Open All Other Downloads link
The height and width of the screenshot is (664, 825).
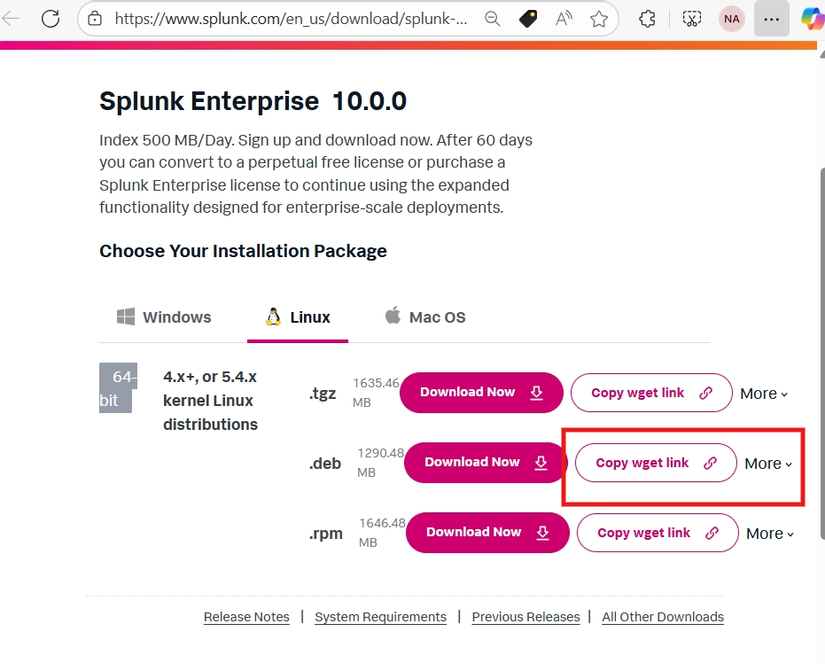click(x=663, y=617)
